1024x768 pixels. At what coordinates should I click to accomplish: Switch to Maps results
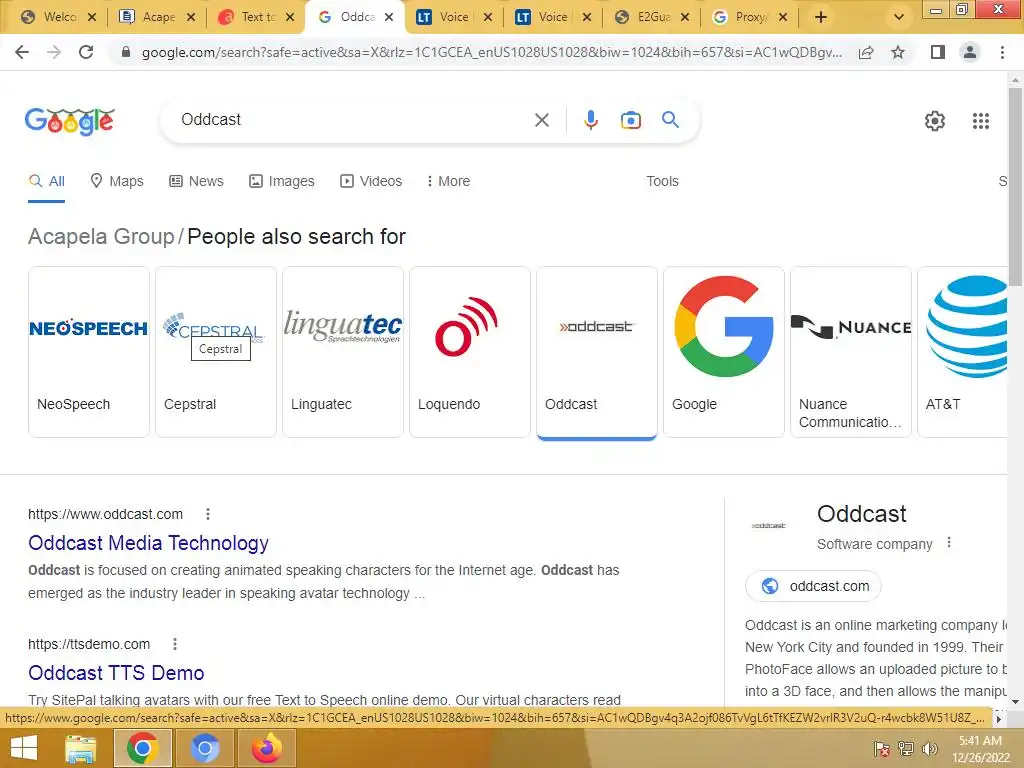tap(116, 181)
